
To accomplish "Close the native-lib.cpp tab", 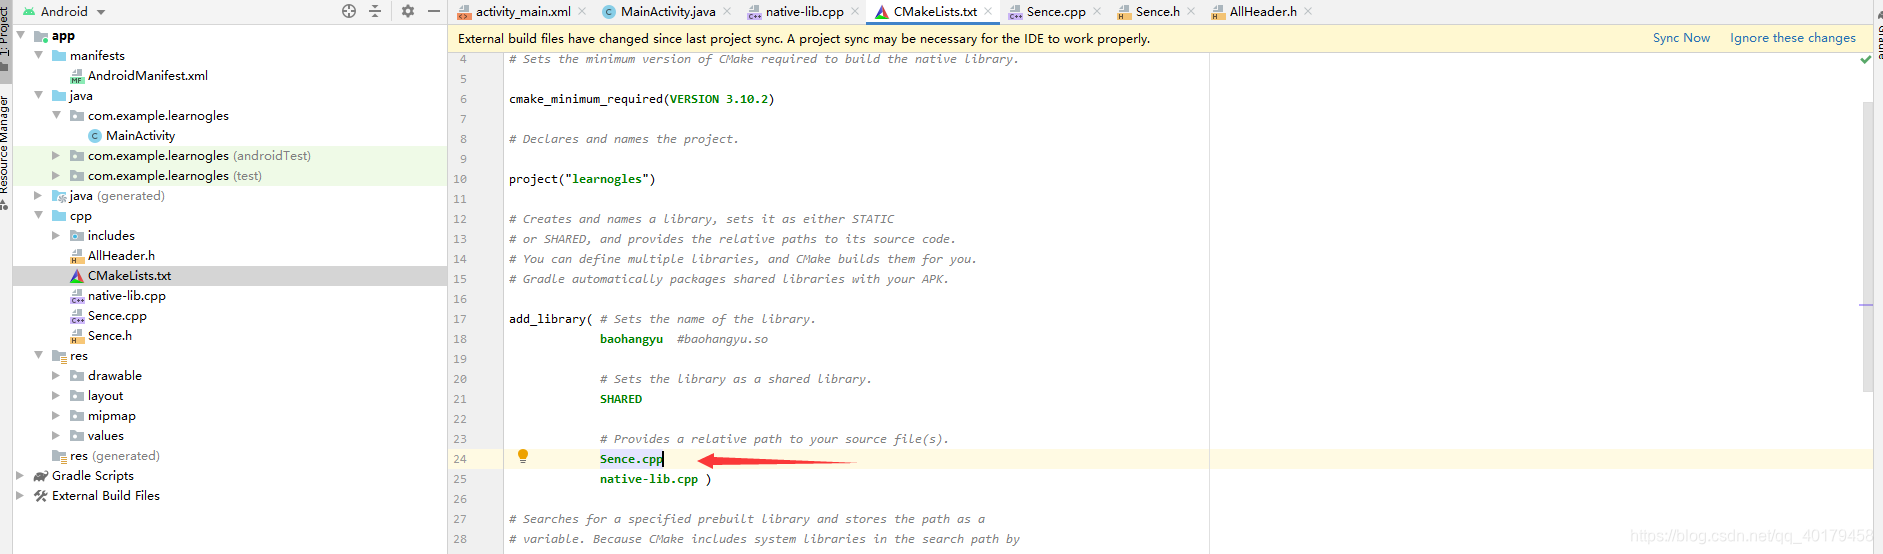I will pyautogui.click(x=855, y=12).
